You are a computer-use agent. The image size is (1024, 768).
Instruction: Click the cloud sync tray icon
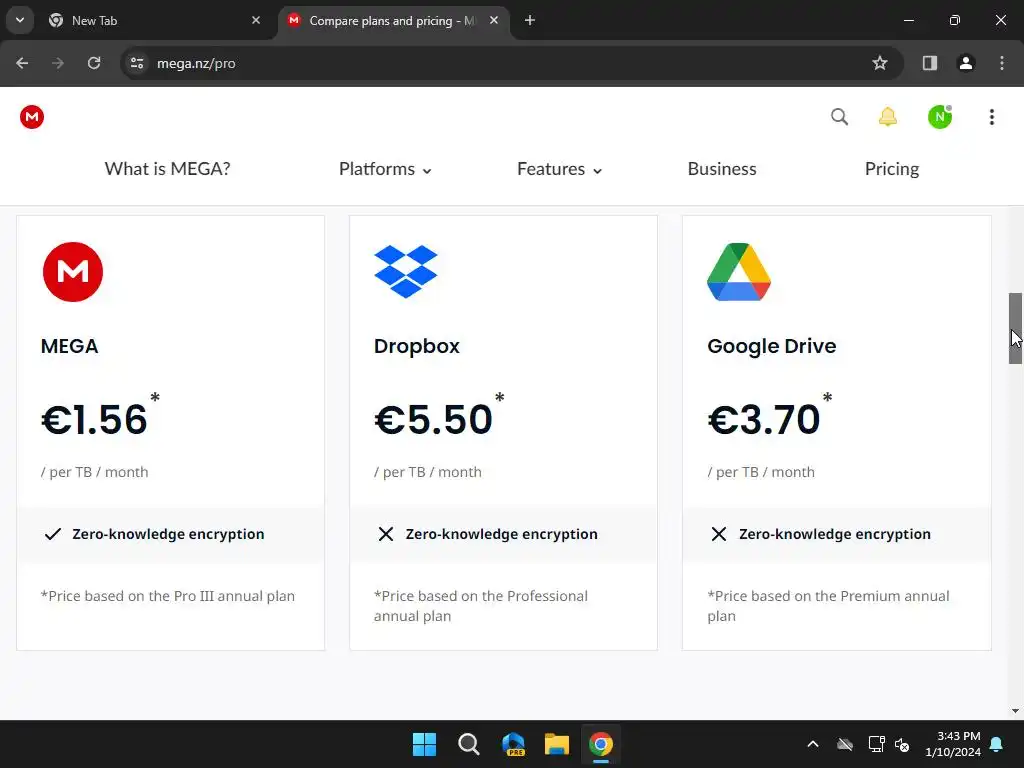pyautogui.click(x=845, y=744)
